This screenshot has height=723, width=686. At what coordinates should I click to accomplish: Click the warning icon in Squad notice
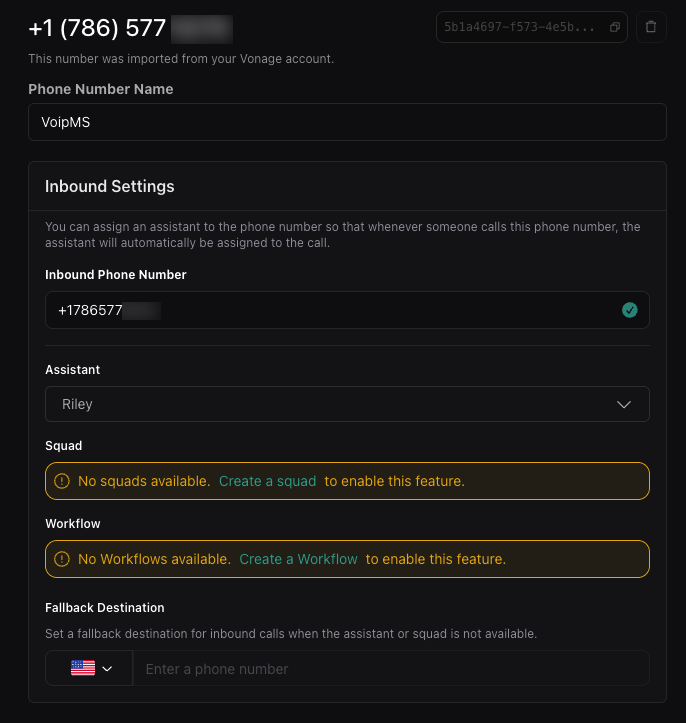point(62,481)
